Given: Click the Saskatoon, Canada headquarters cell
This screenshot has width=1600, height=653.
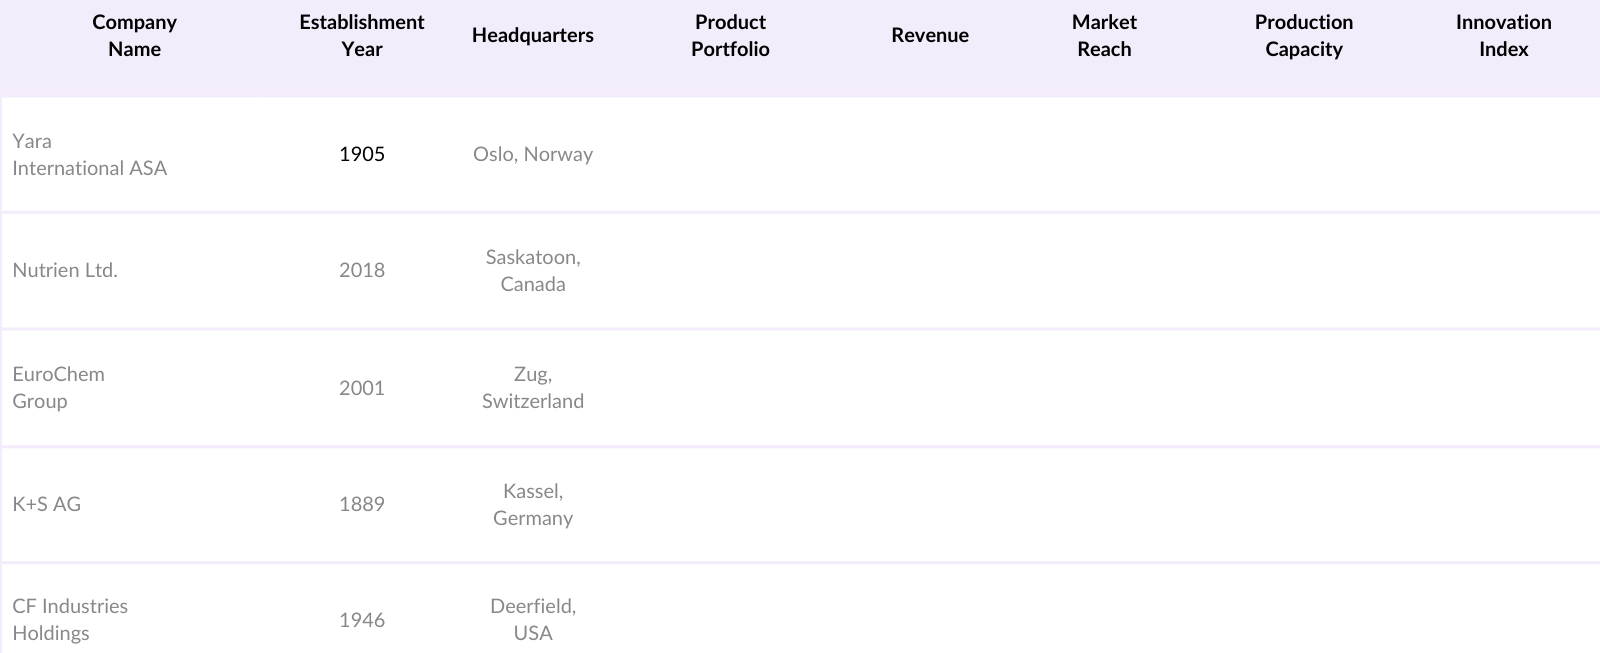Looking at the screenshot, I should click(x=532, y=270).
